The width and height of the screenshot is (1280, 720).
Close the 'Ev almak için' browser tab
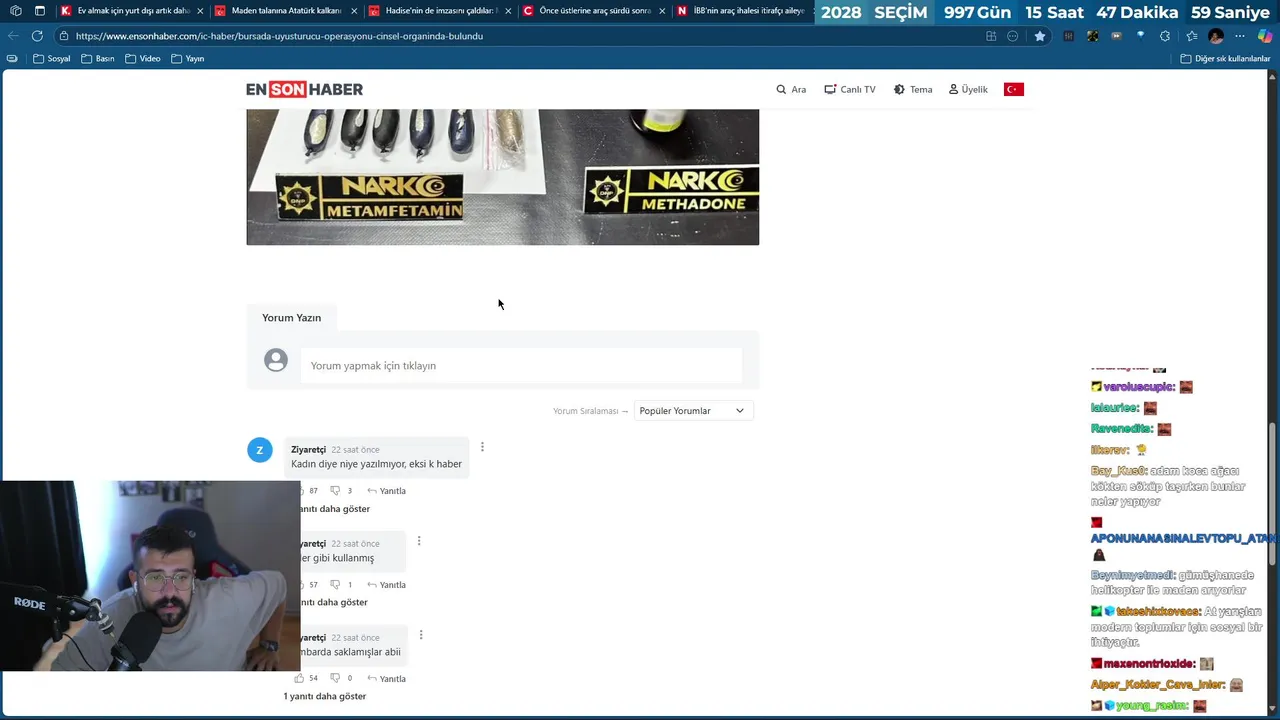[x=200, y=11]
